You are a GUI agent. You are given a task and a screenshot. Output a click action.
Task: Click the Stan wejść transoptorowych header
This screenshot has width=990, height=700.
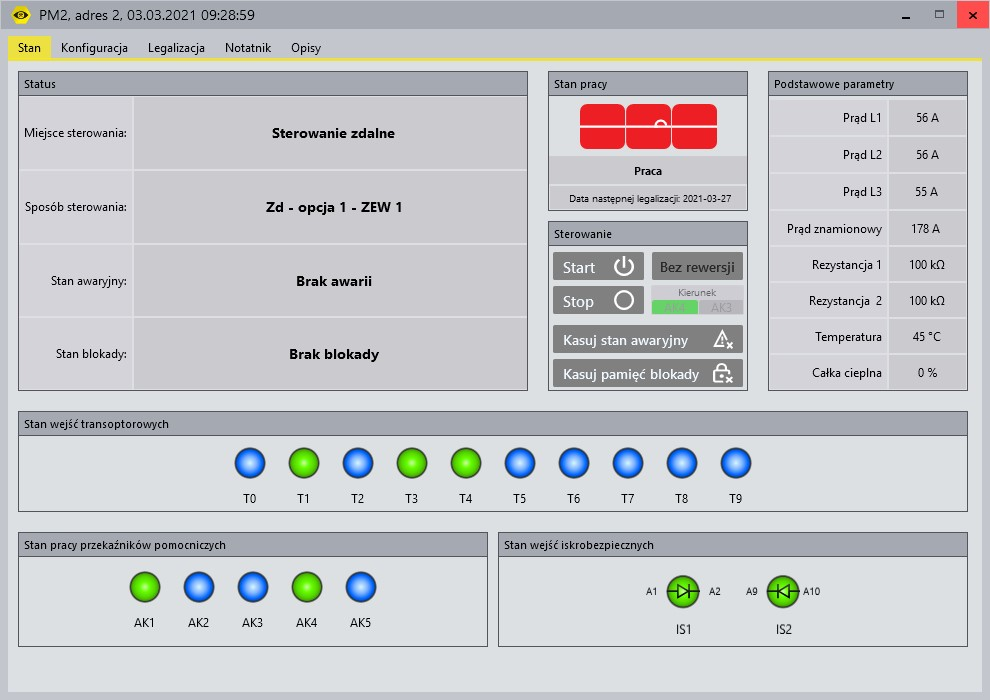coord(492,424)
